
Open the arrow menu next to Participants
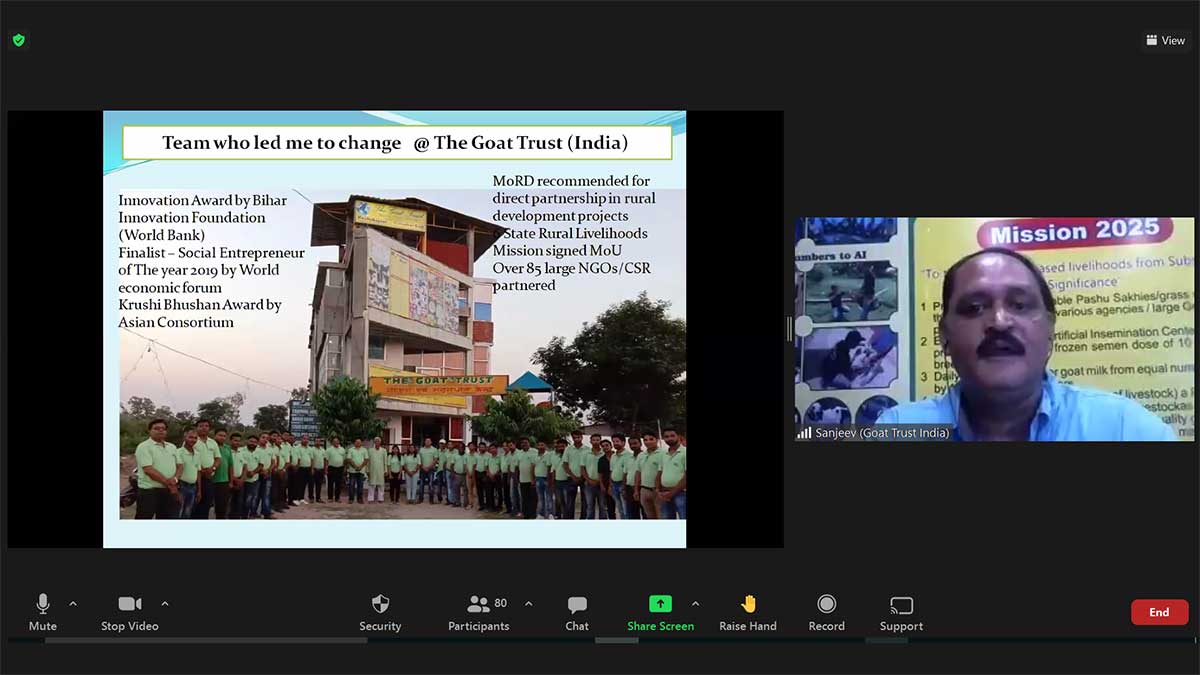(528, 604)
